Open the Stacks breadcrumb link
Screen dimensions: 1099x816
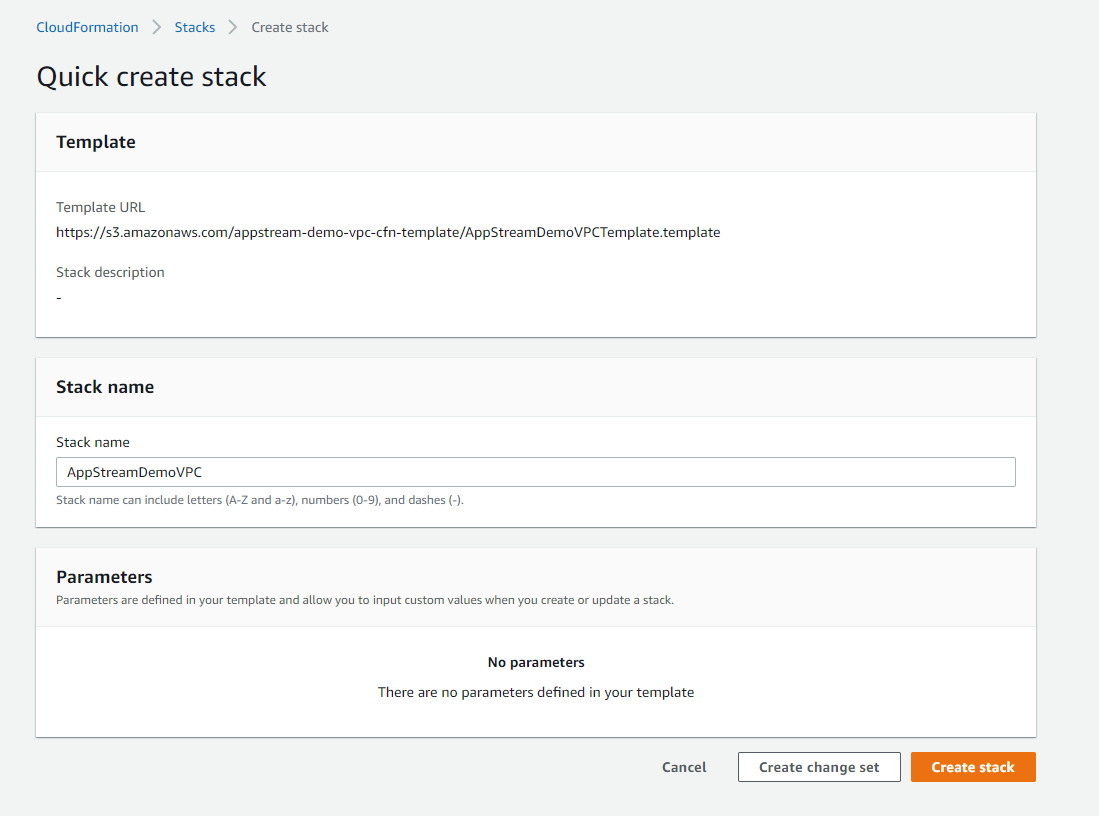point(195,27)
